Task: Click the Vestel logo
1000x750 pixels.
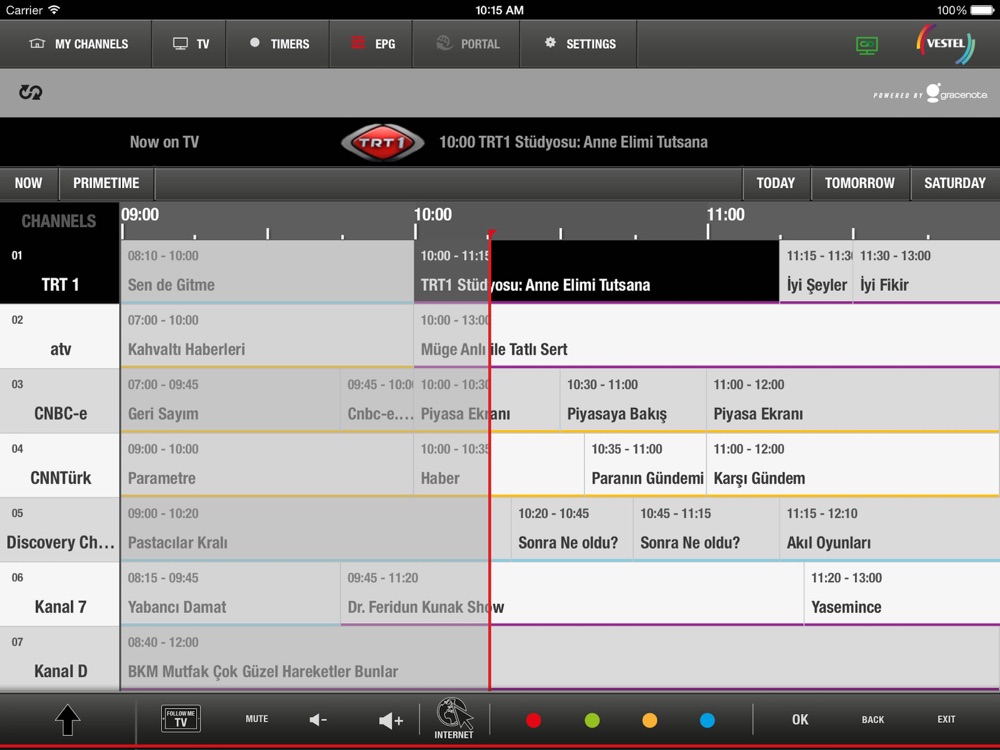Action: click(x=946, y=44)
